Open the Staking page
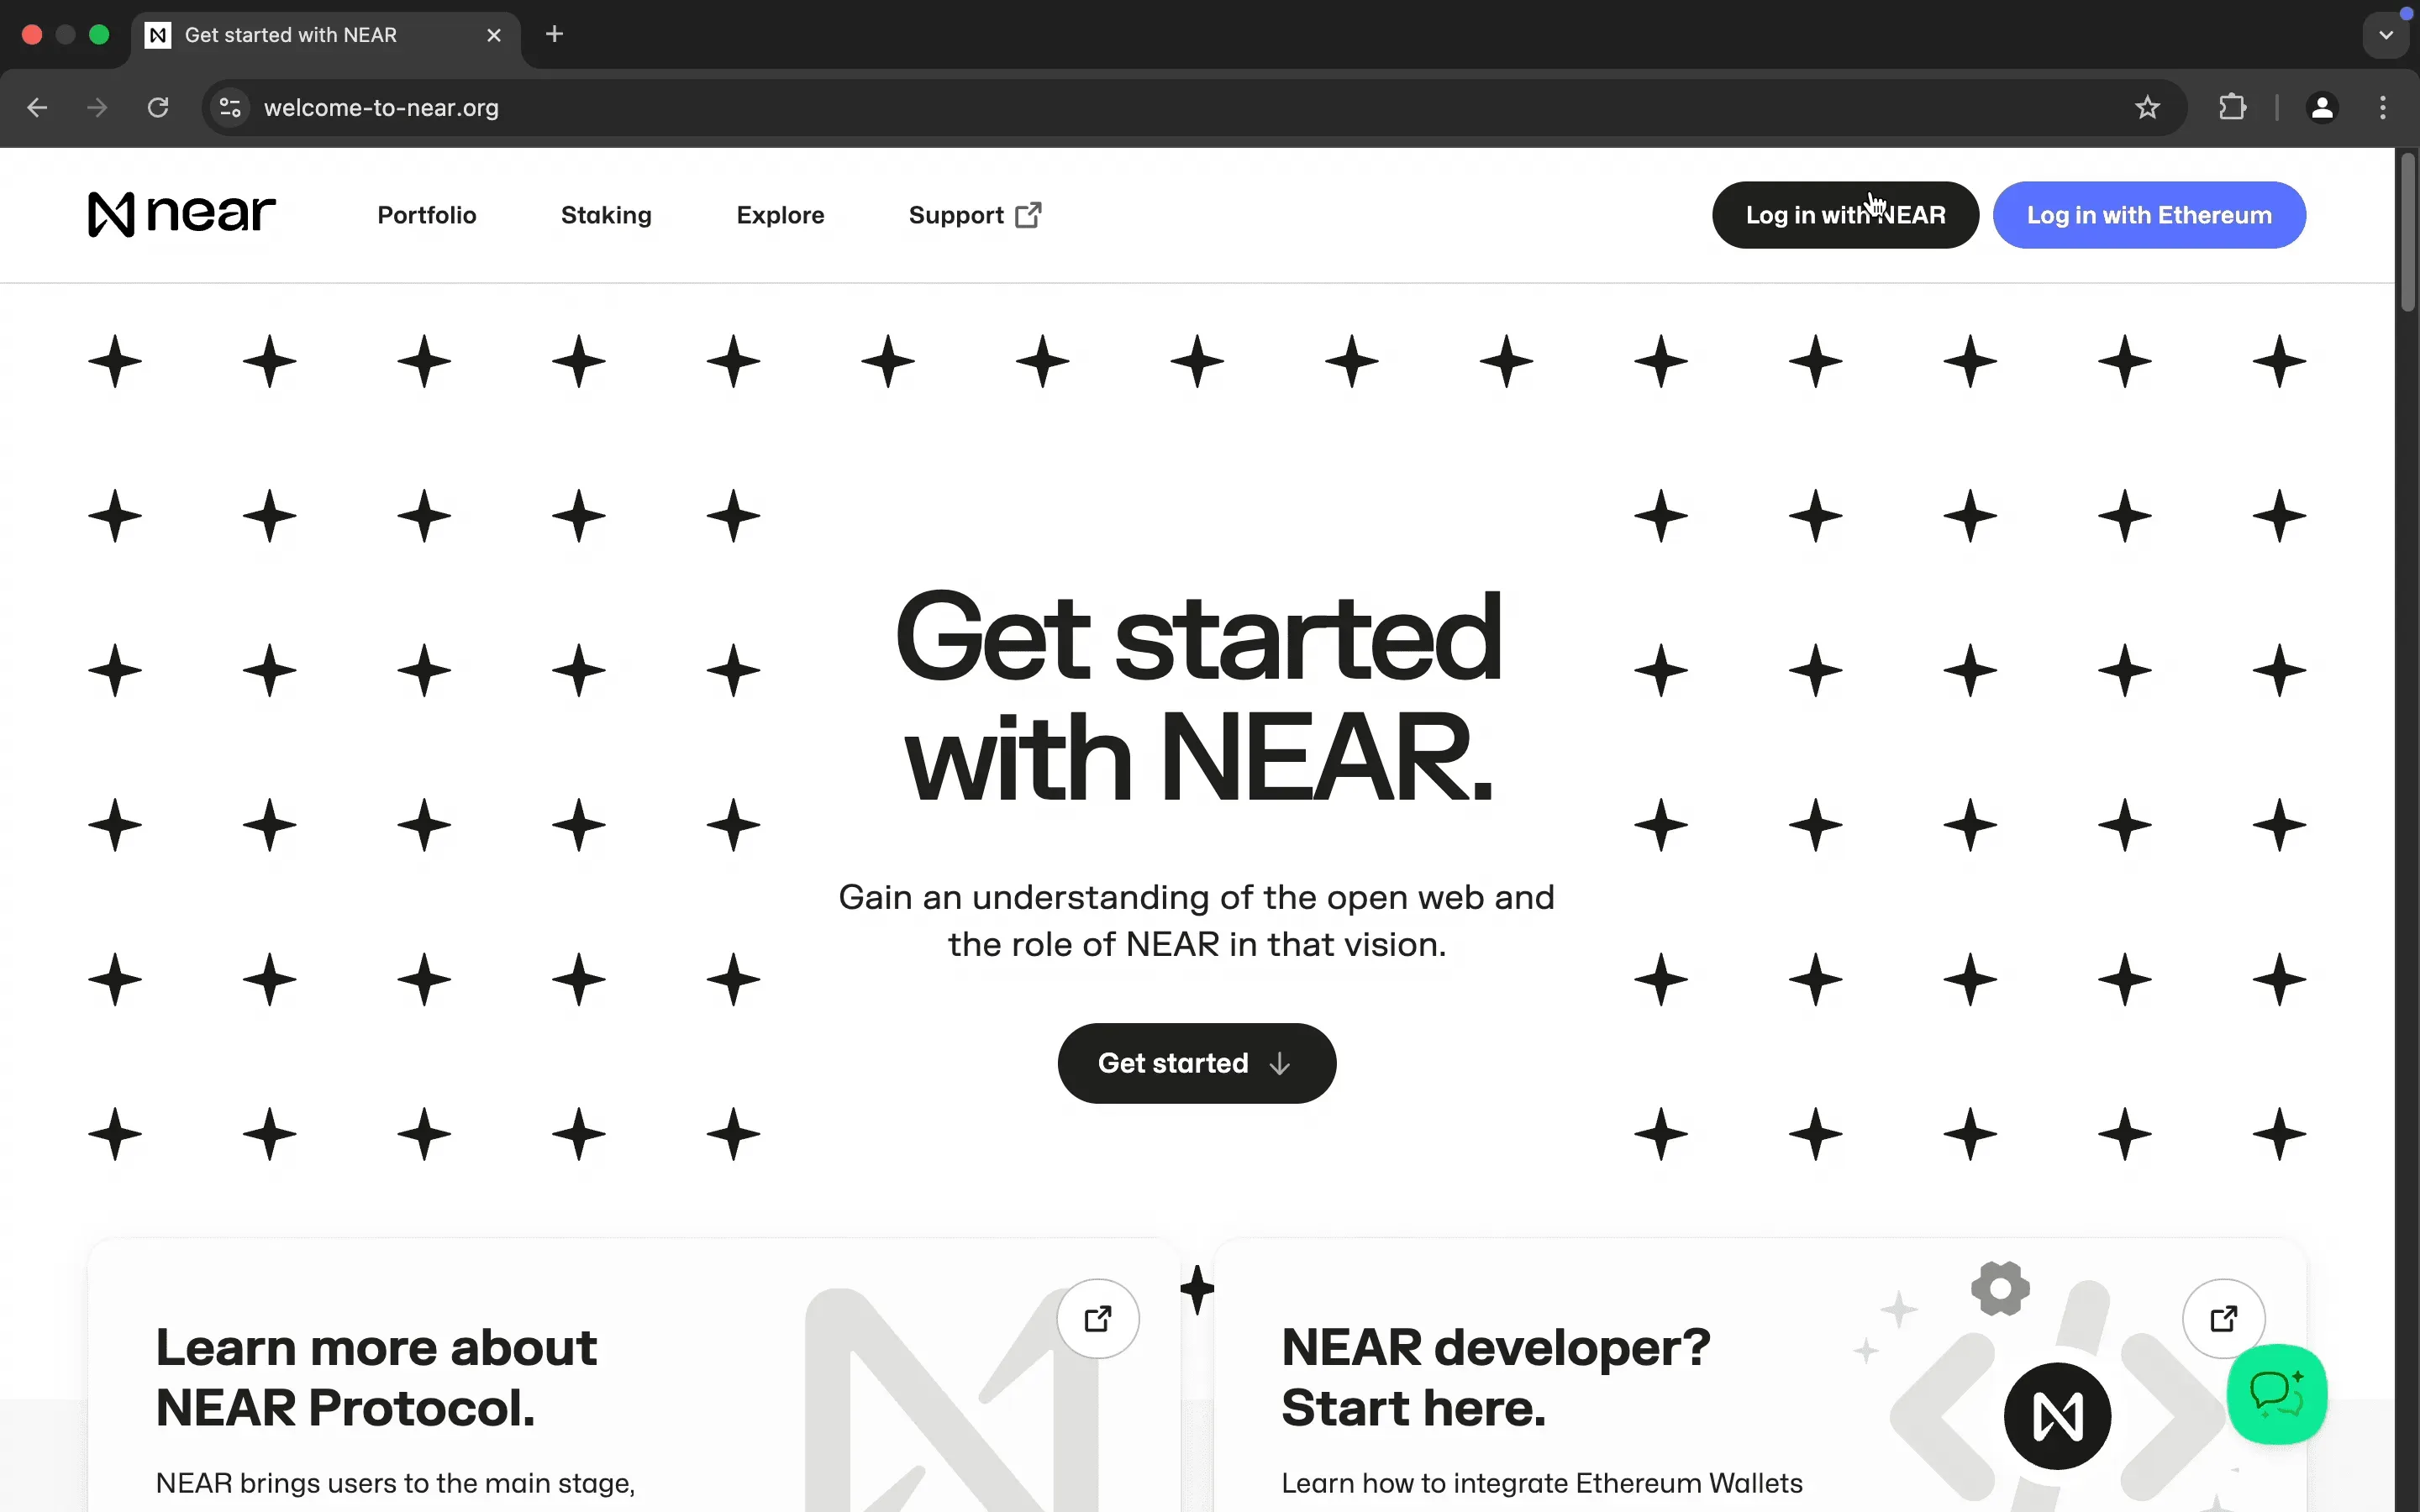The width and height of the screenshot is (2420, 1512). [606, 215]
